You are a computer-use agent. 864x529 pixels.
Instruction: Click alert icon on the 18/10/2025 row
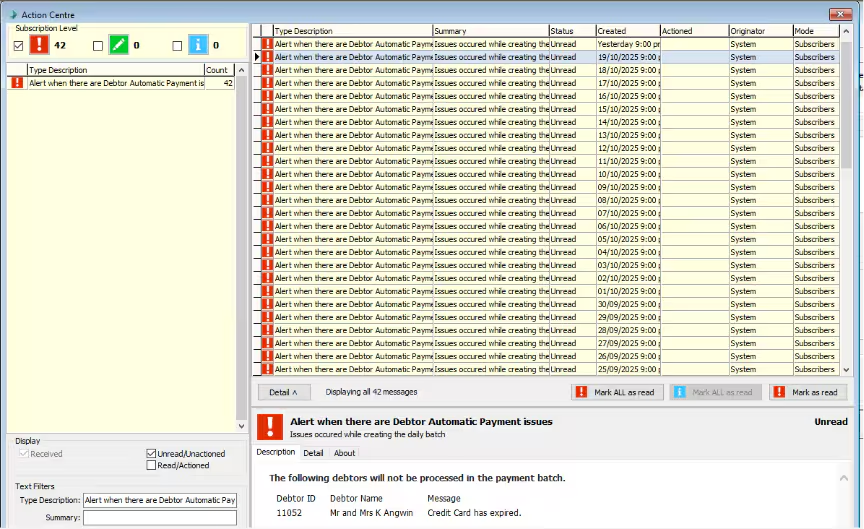(x=267, y=70)
